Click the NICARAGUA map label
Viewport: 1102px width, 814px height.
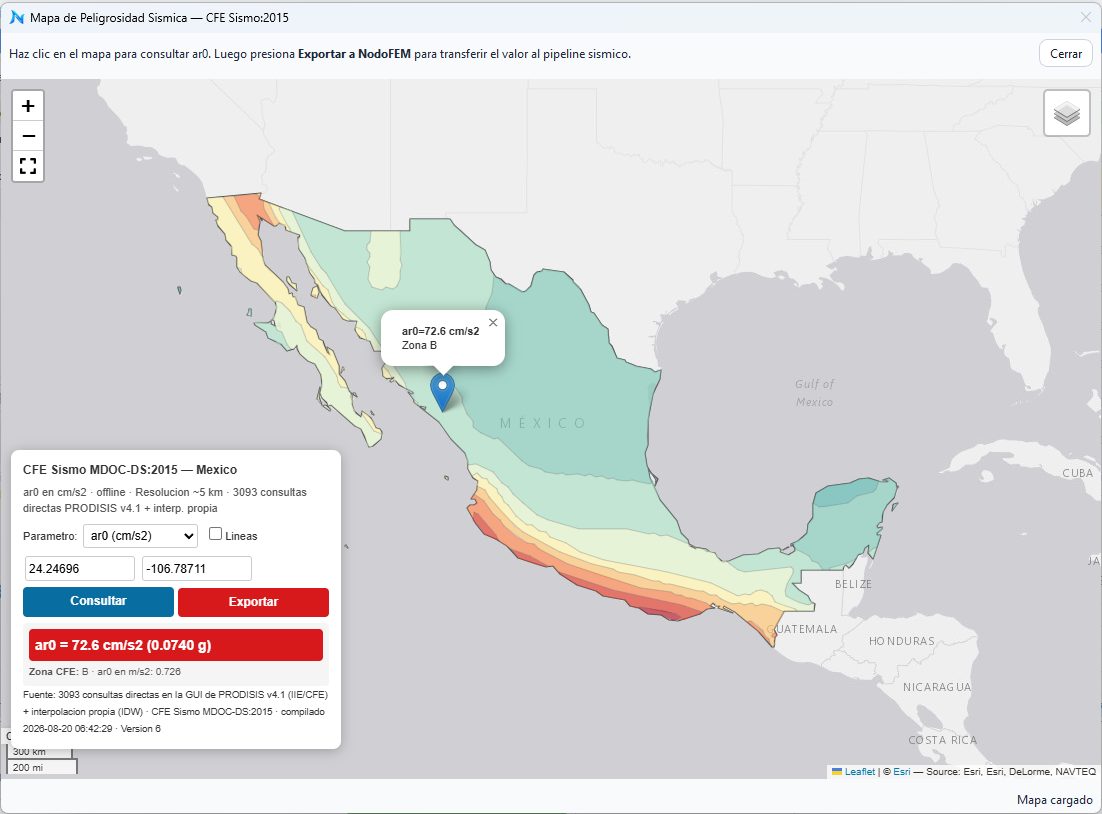coord(937,687)
